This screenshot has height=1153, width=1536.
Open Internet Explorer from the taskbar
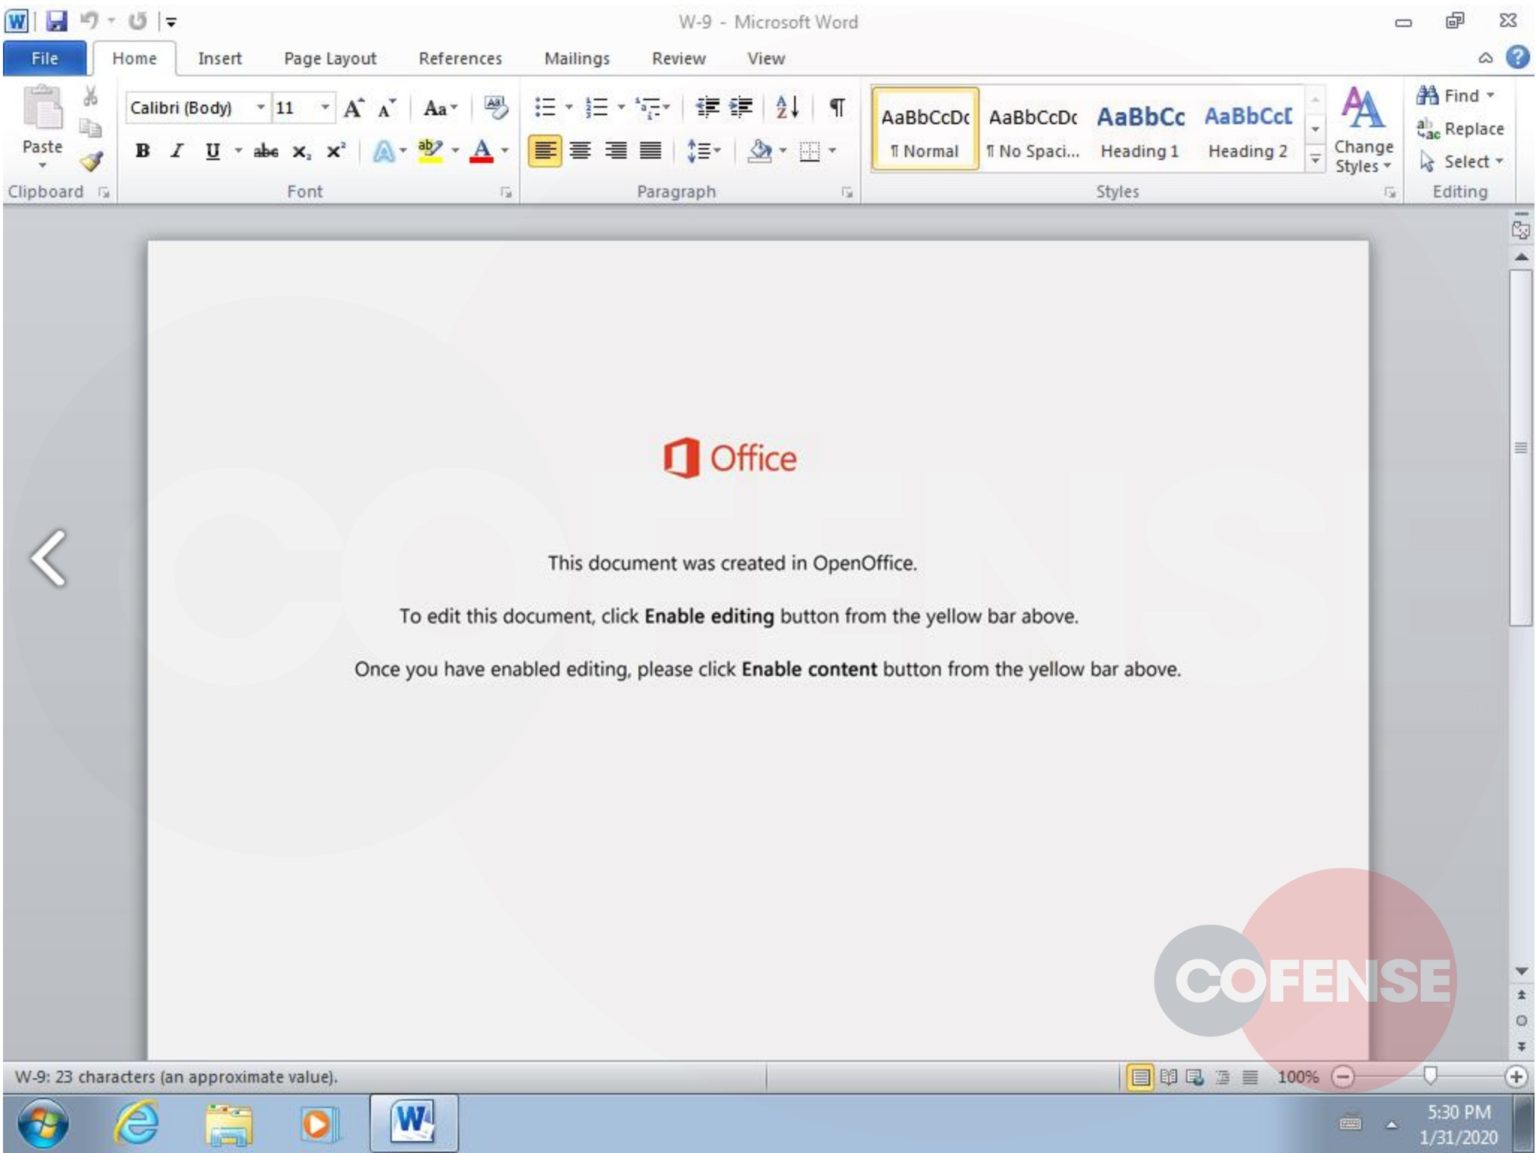pyautogui.click(x=136, y=1123)
